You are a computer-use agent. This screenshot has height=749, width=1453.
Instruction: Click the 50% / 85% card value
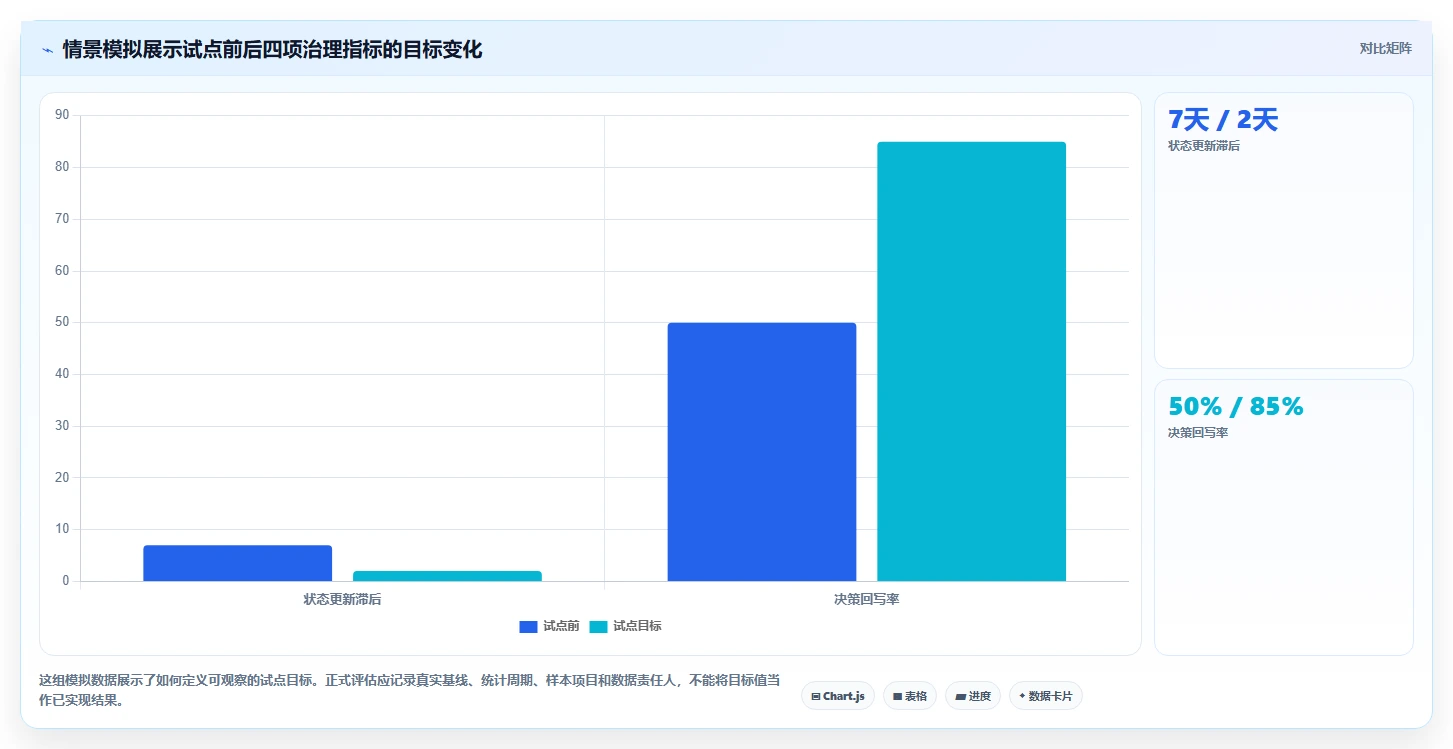[1236, 407]
